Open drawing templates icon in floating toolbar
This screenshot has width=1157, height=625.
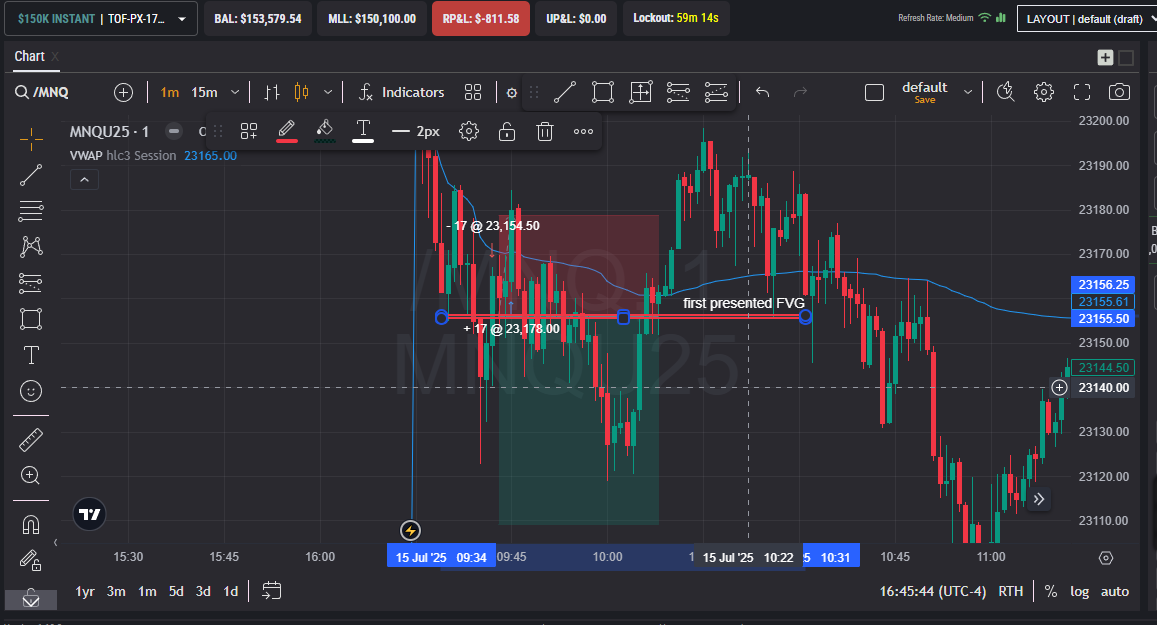249,131
